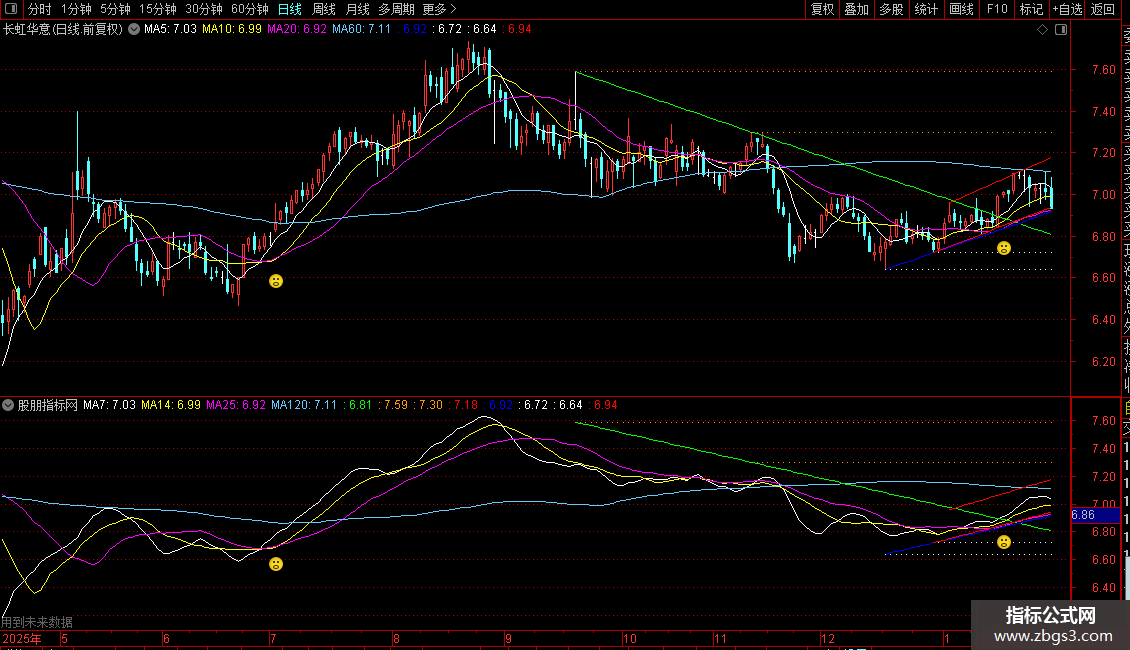
Task: Expand the 更多 periods menu
Action: pyautogui.click(x=439, y=9)
